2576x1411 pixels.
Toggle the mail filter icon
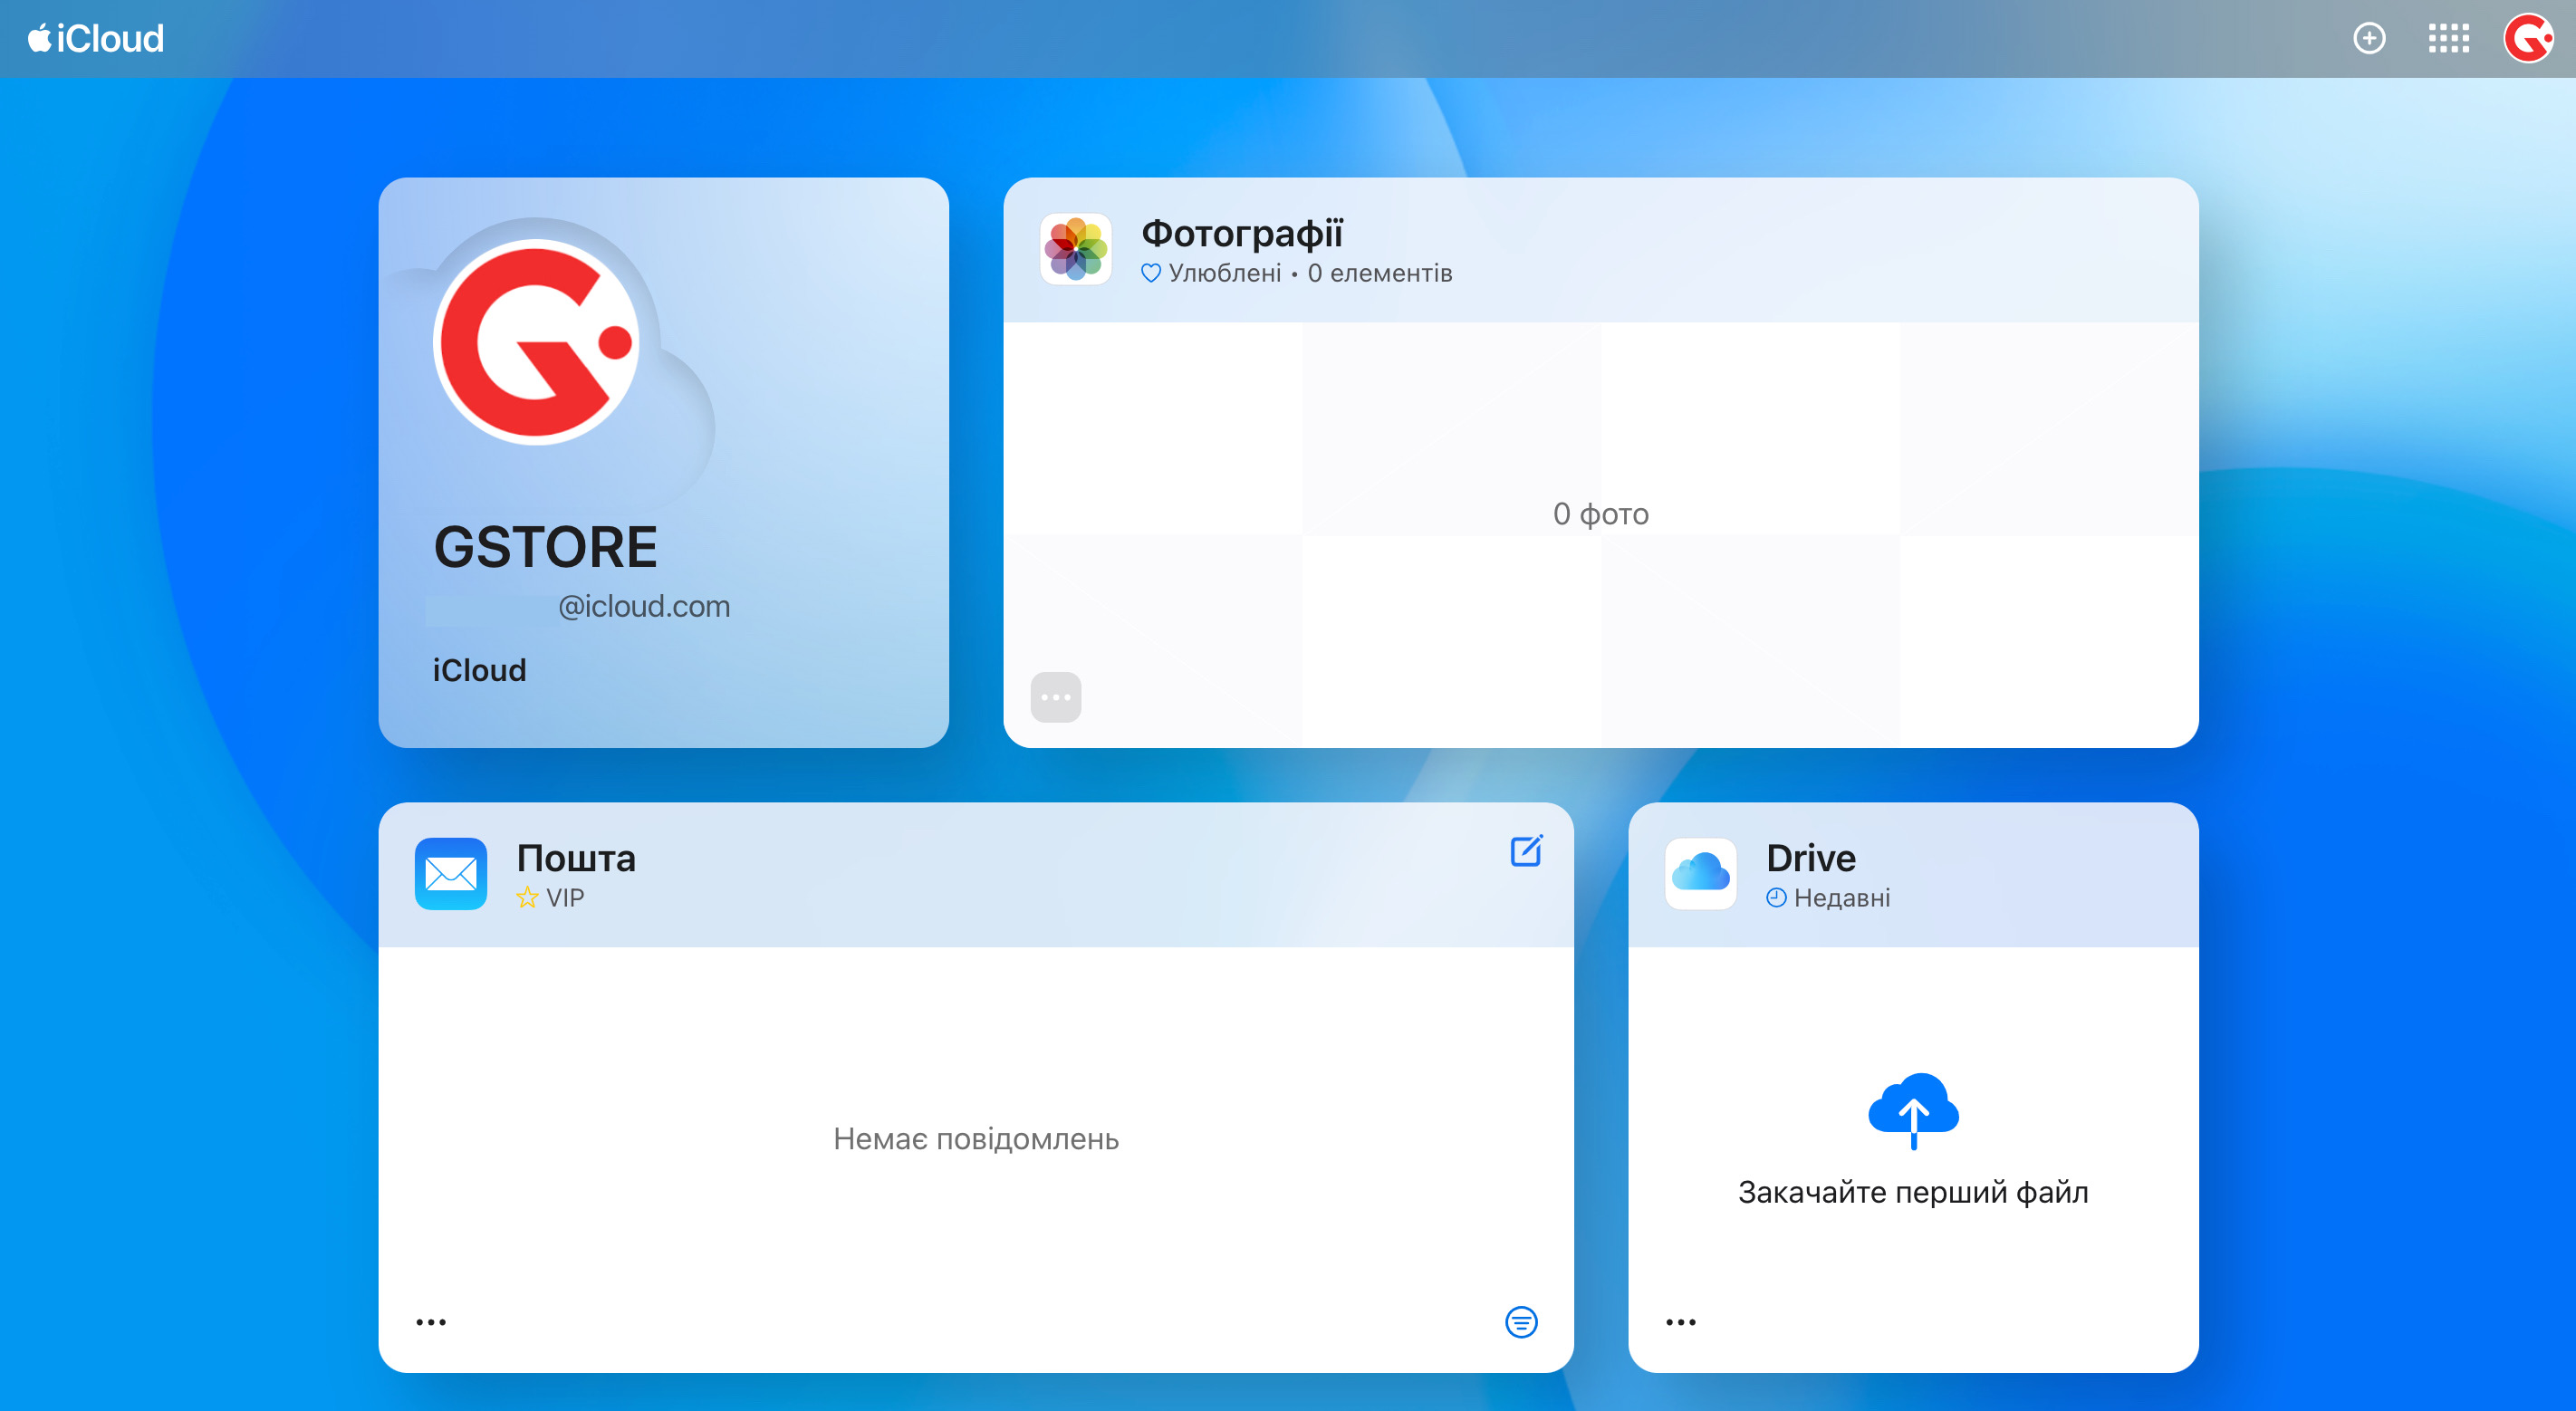click(1521, 1322)
